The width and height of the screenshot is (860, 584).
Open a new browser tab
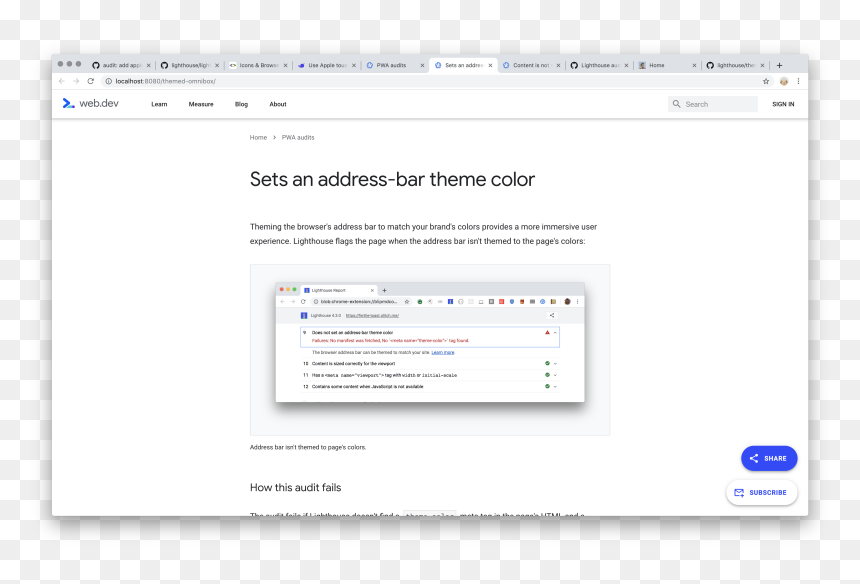click(x=779, y=65)
